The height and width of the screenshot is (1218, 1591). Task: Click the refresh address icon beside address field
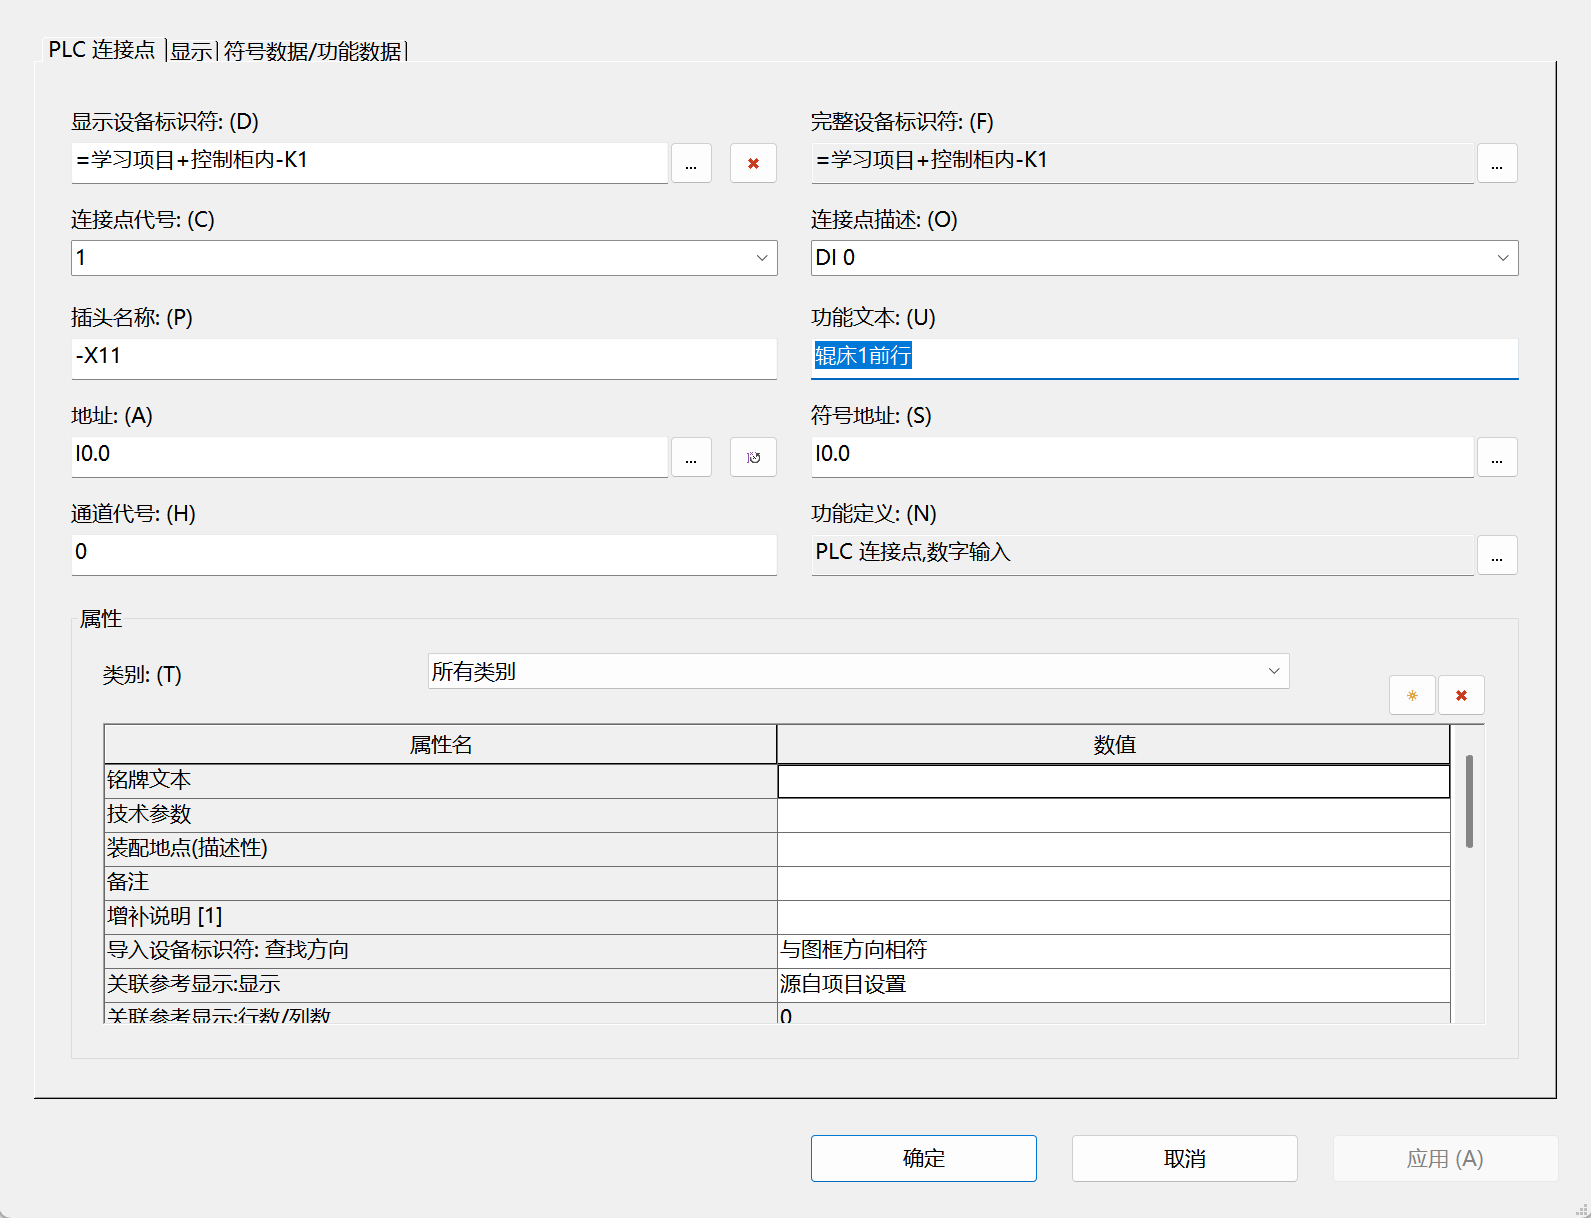(753, 457)
